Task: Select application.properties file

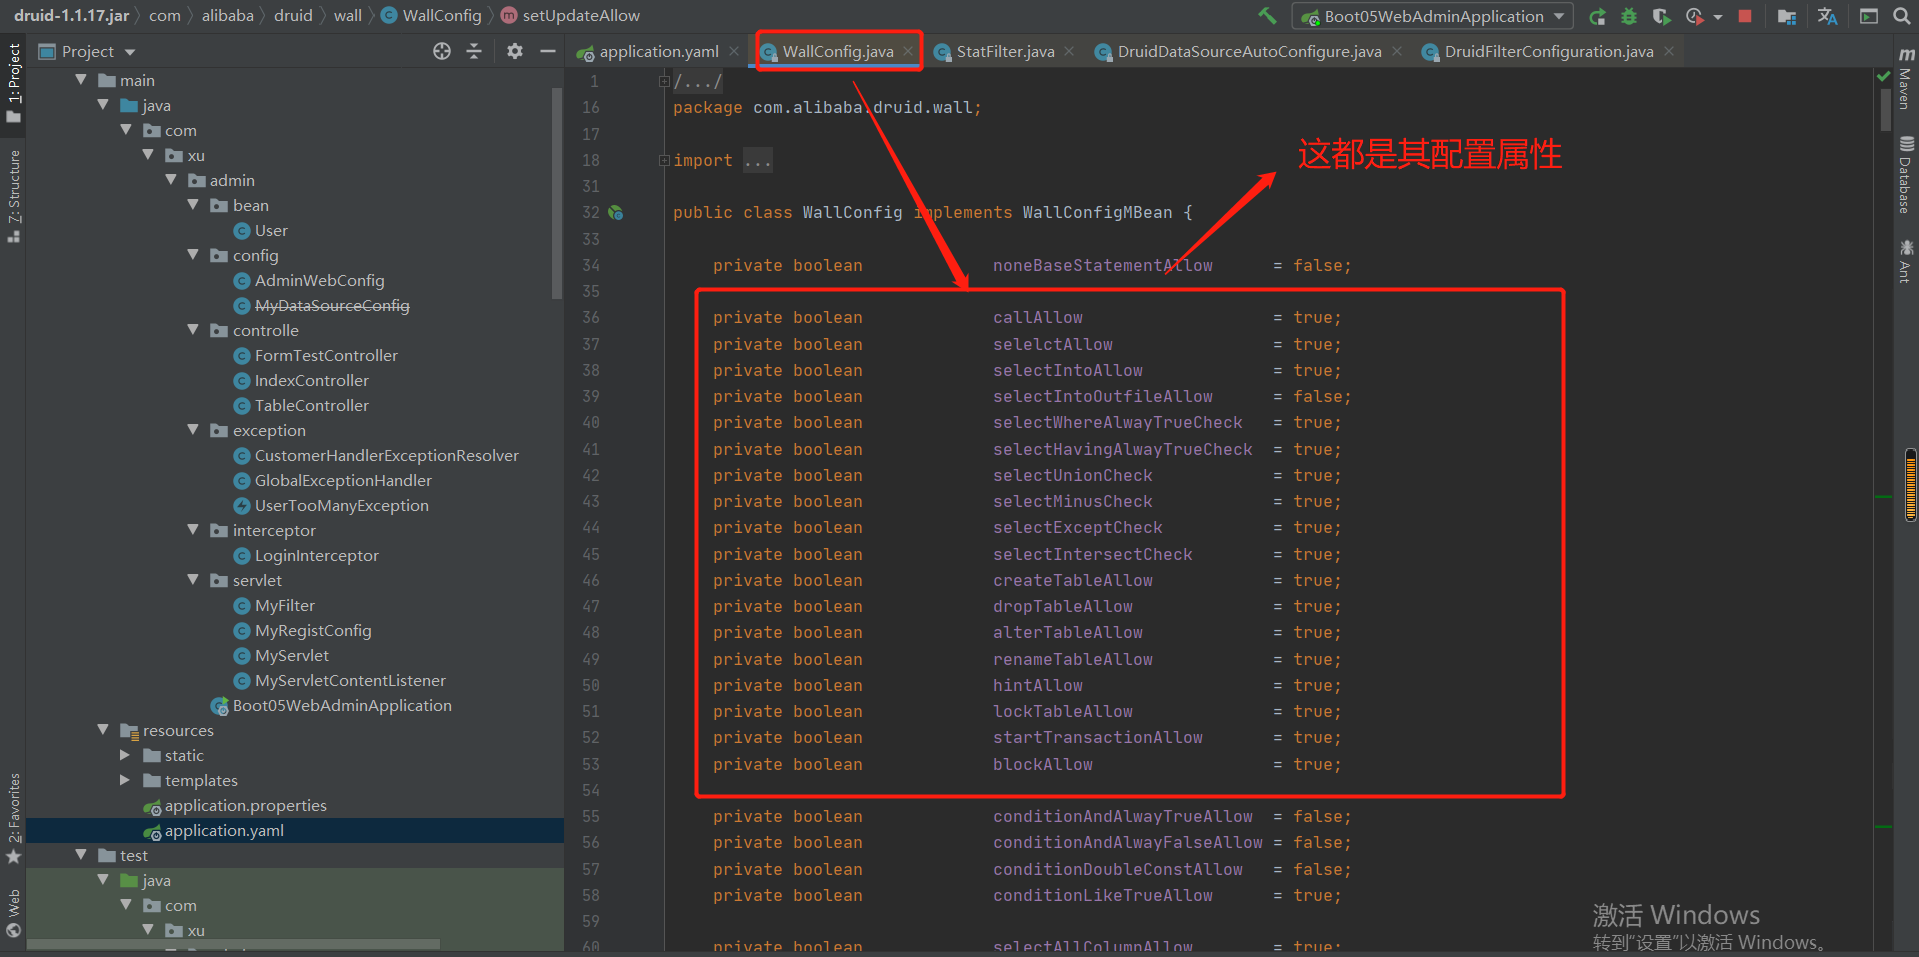Action: pyautogui.click(x=235, y=805)
